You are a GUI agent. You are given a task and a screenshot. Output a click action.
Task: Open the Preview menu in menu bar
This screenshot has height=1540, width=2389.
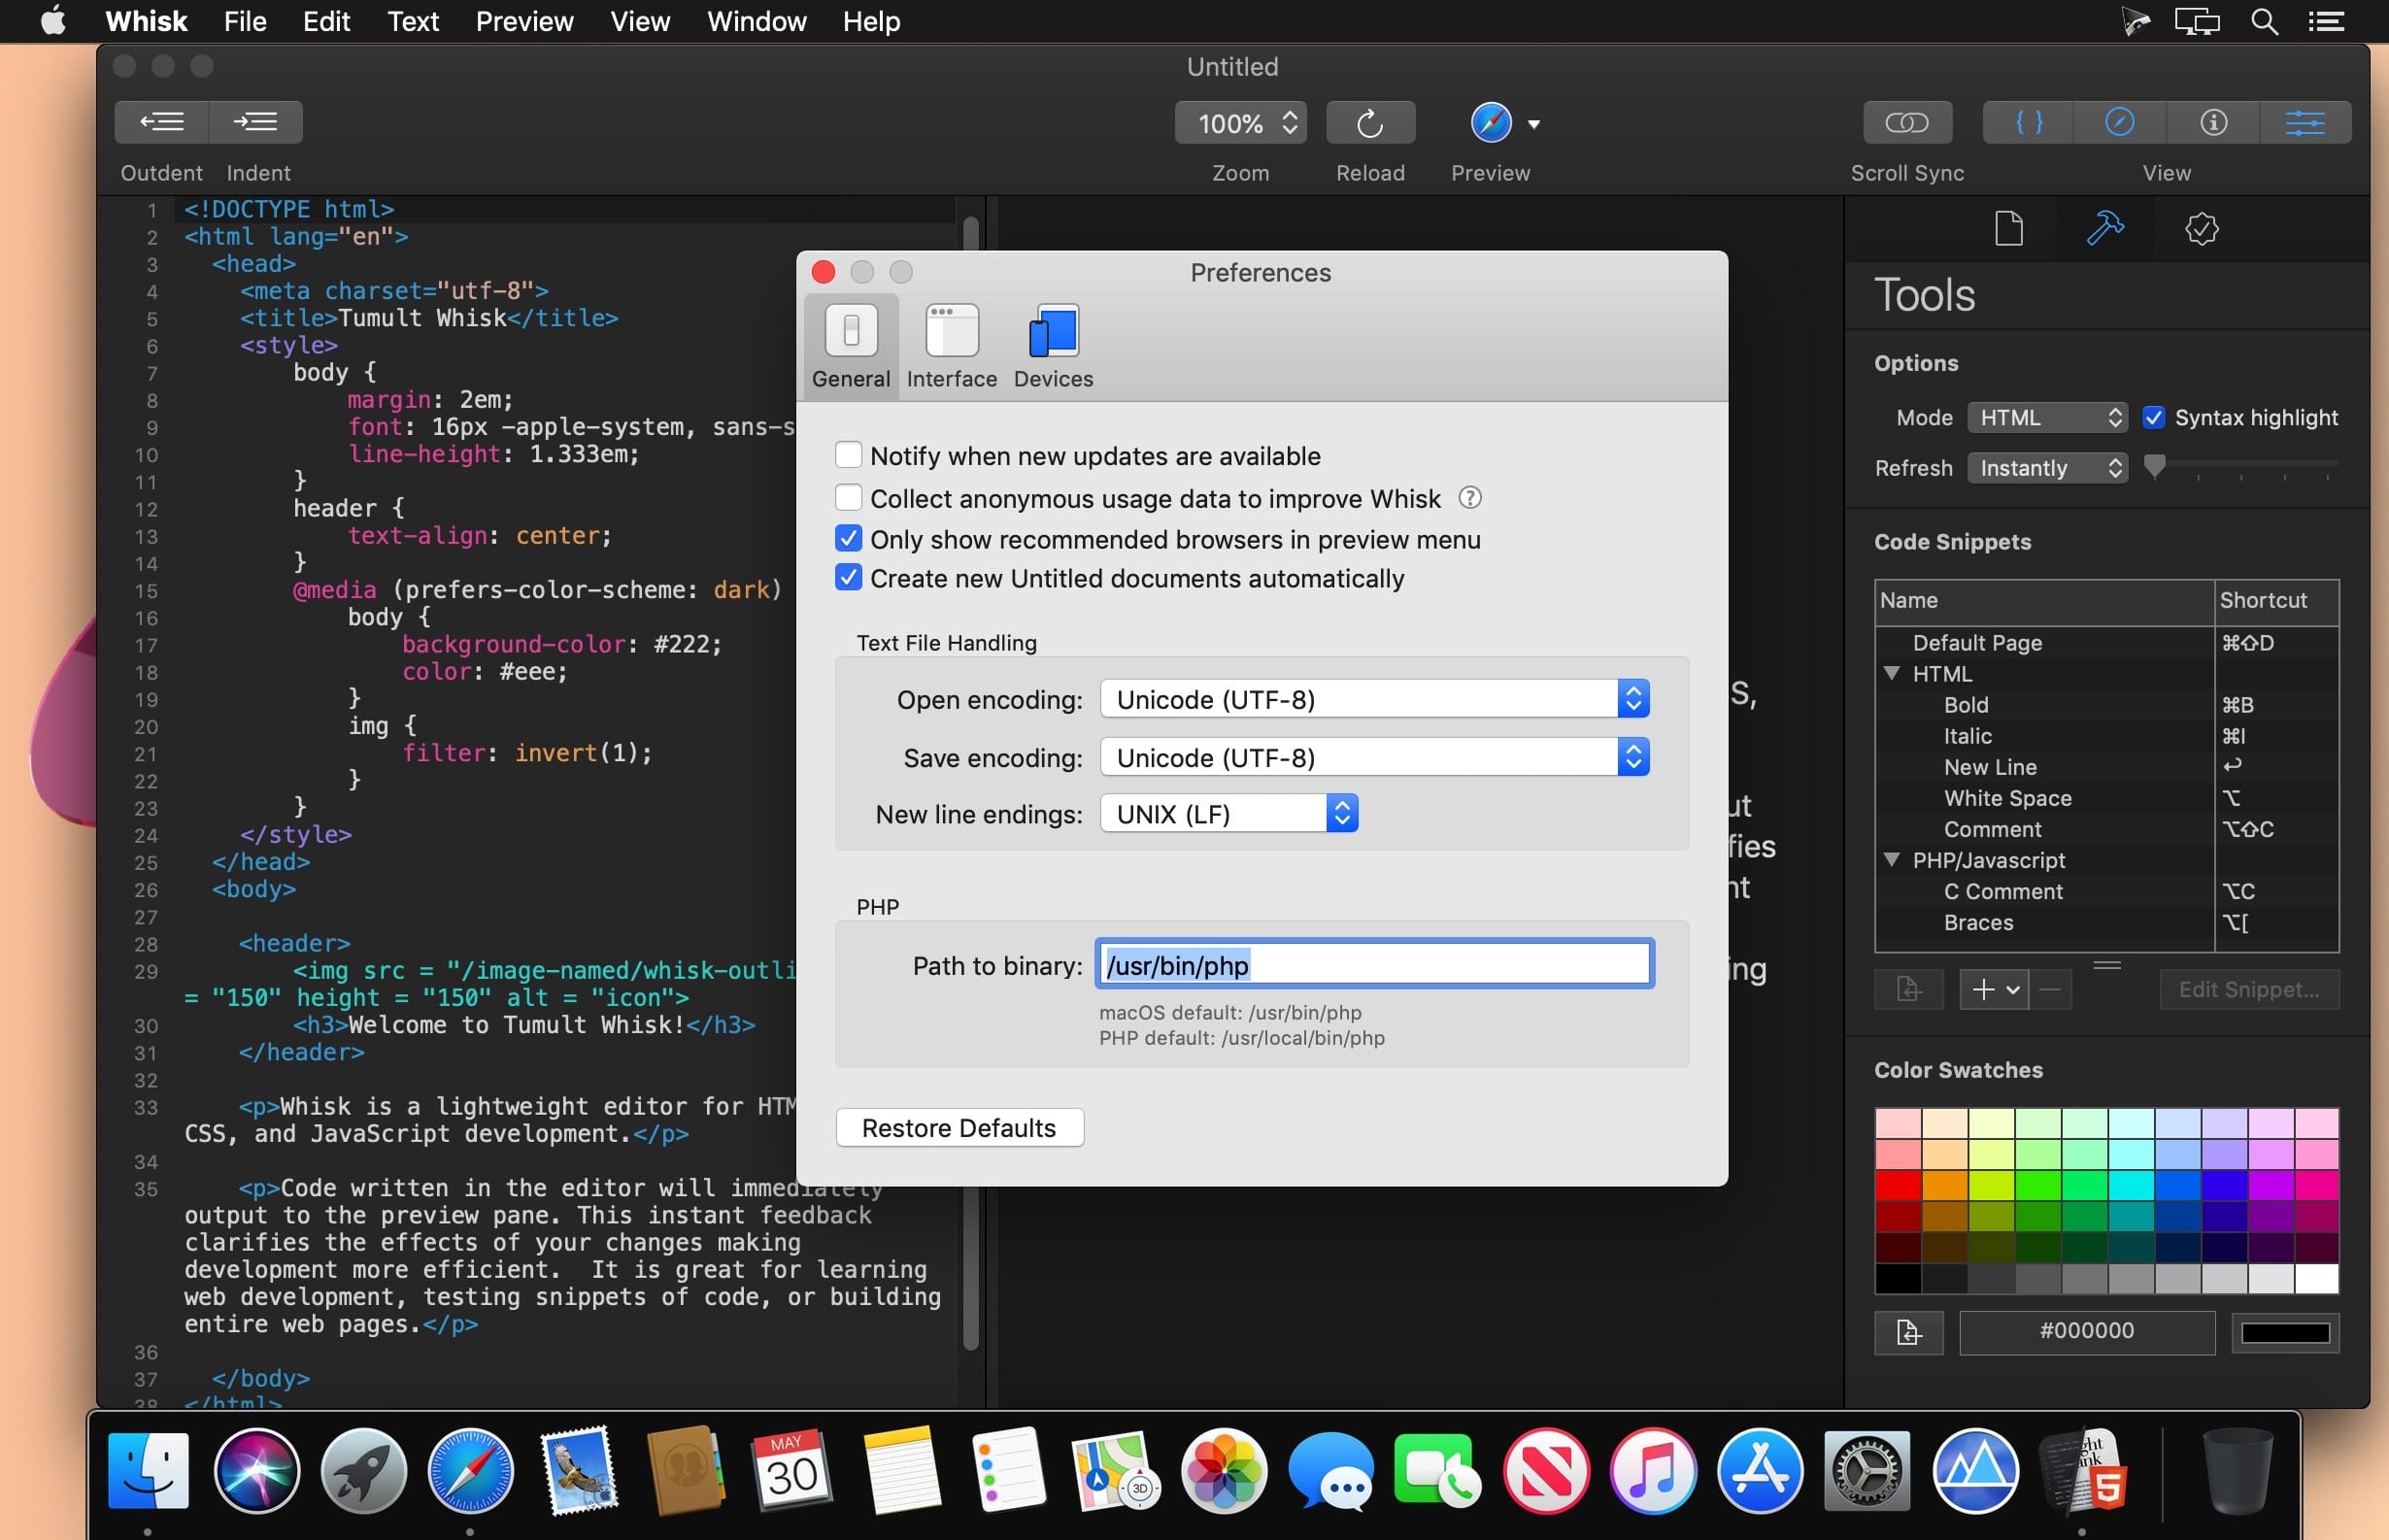(x=524, y=21)
